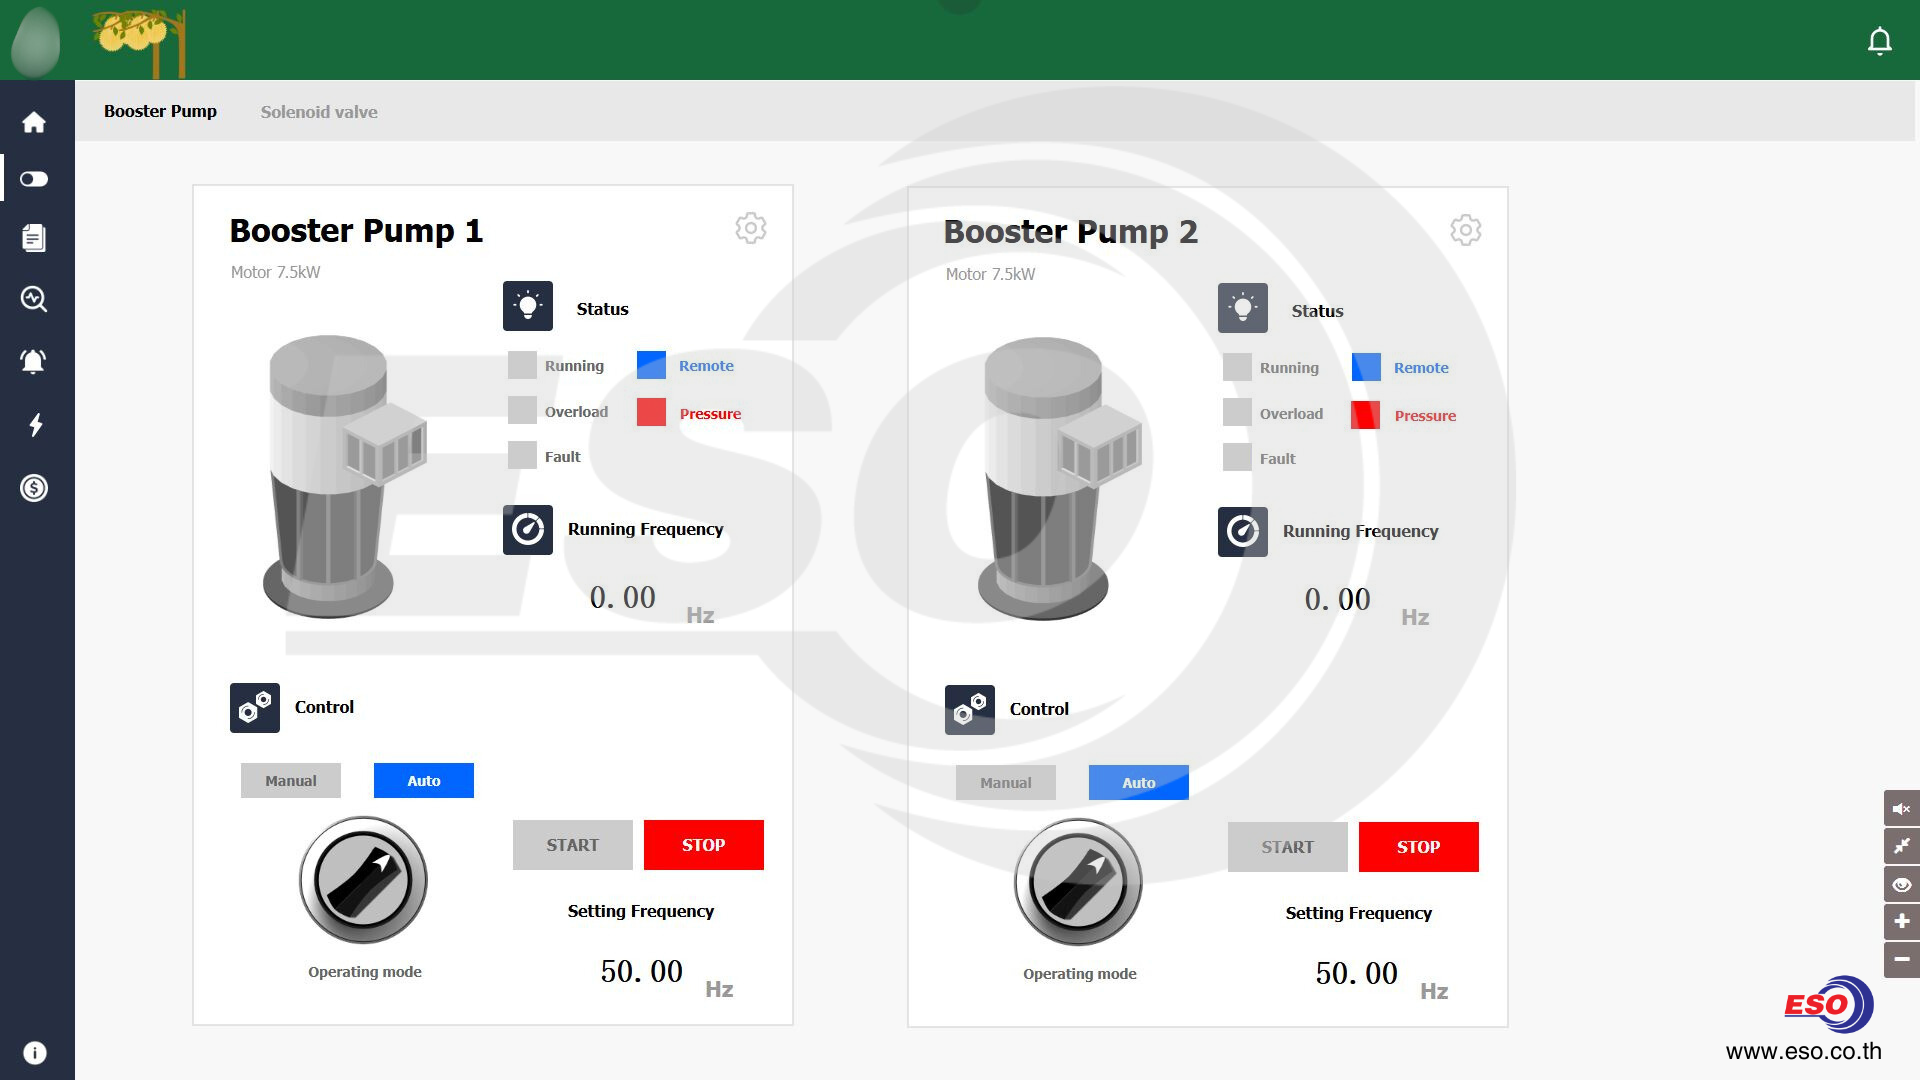Open the home page from sidebar
The image size is (1920, 1080).
34,122
